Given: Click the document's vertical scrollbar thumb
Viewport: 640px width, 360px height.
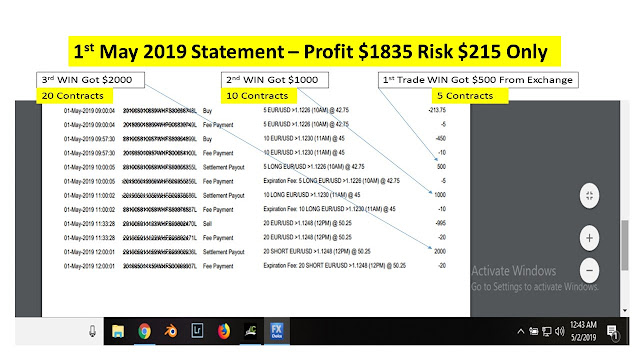Looking at the screenshot, I should point(624,245).
